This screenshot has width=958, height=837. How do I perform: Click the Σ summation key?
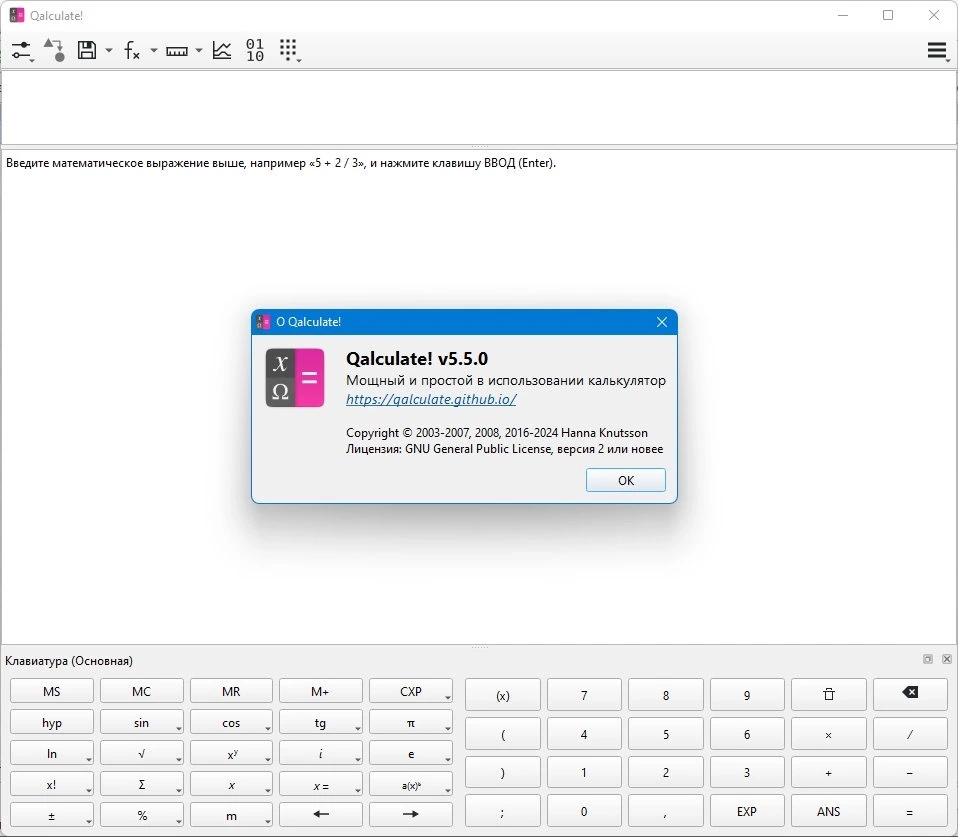[x=141, y=784]
